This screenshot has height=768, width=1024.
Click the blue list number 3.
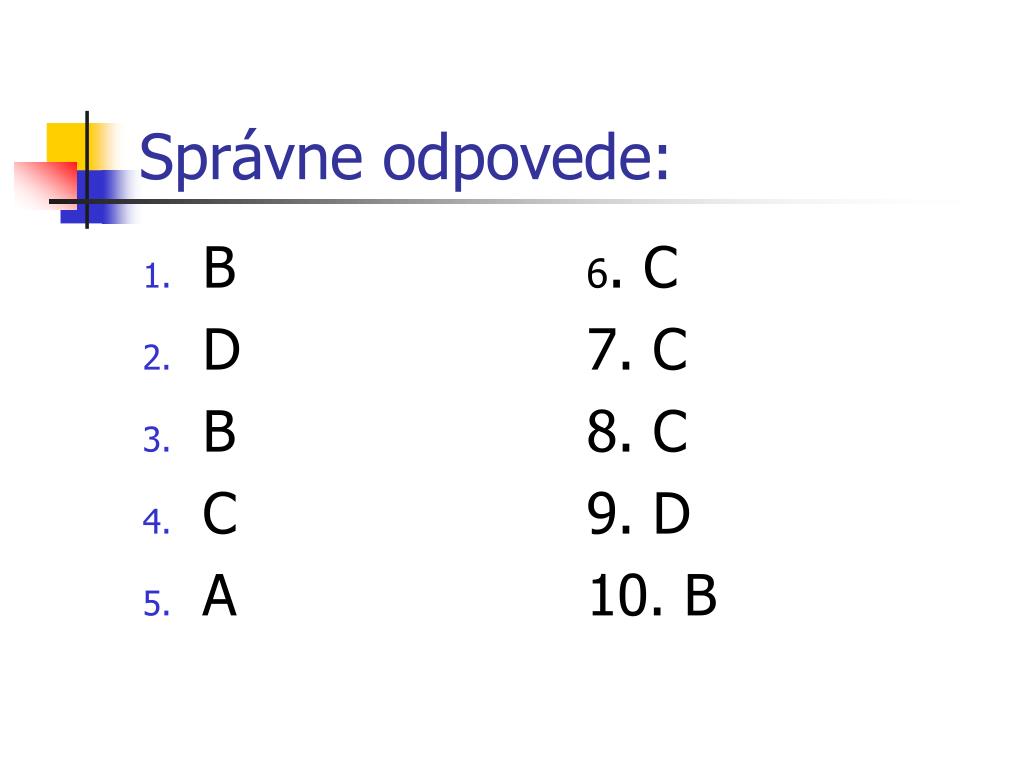[157, 440]
